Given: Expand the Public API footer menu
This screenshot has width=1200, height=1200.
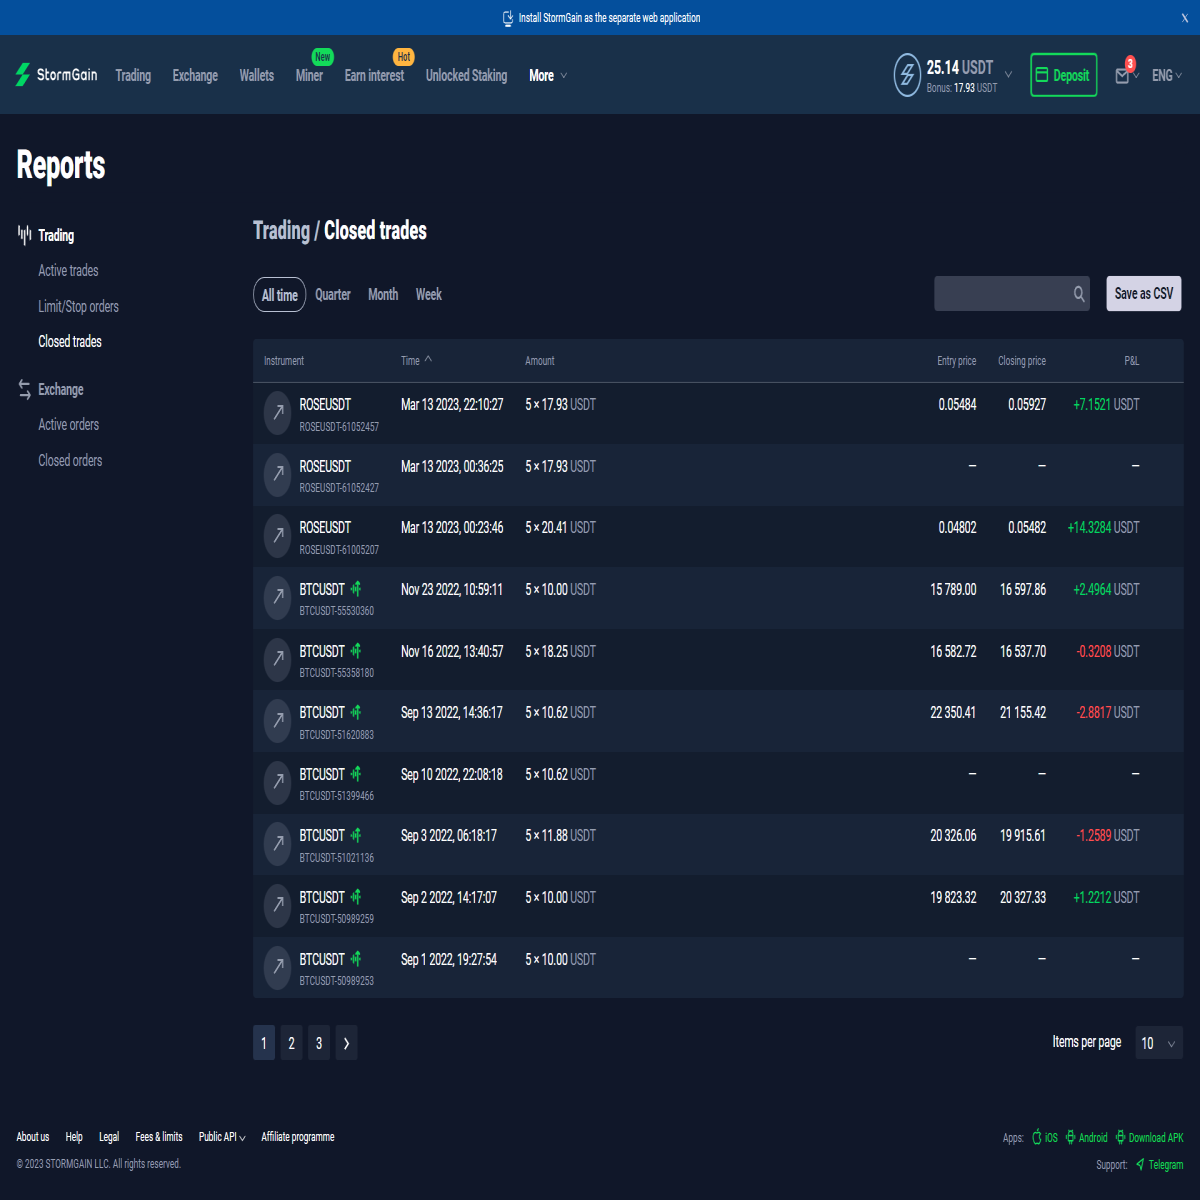Looking at the screenshot, I should pyautogui.click(x=222, y=1137).
